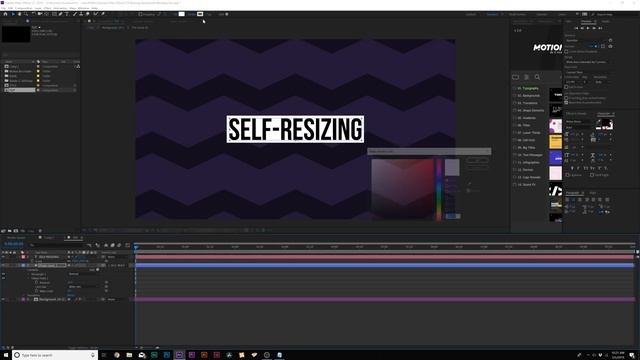This screenshot has width=640, height=360.
Task: Jump to first frame in Preview panel
Action: [576, 28]
